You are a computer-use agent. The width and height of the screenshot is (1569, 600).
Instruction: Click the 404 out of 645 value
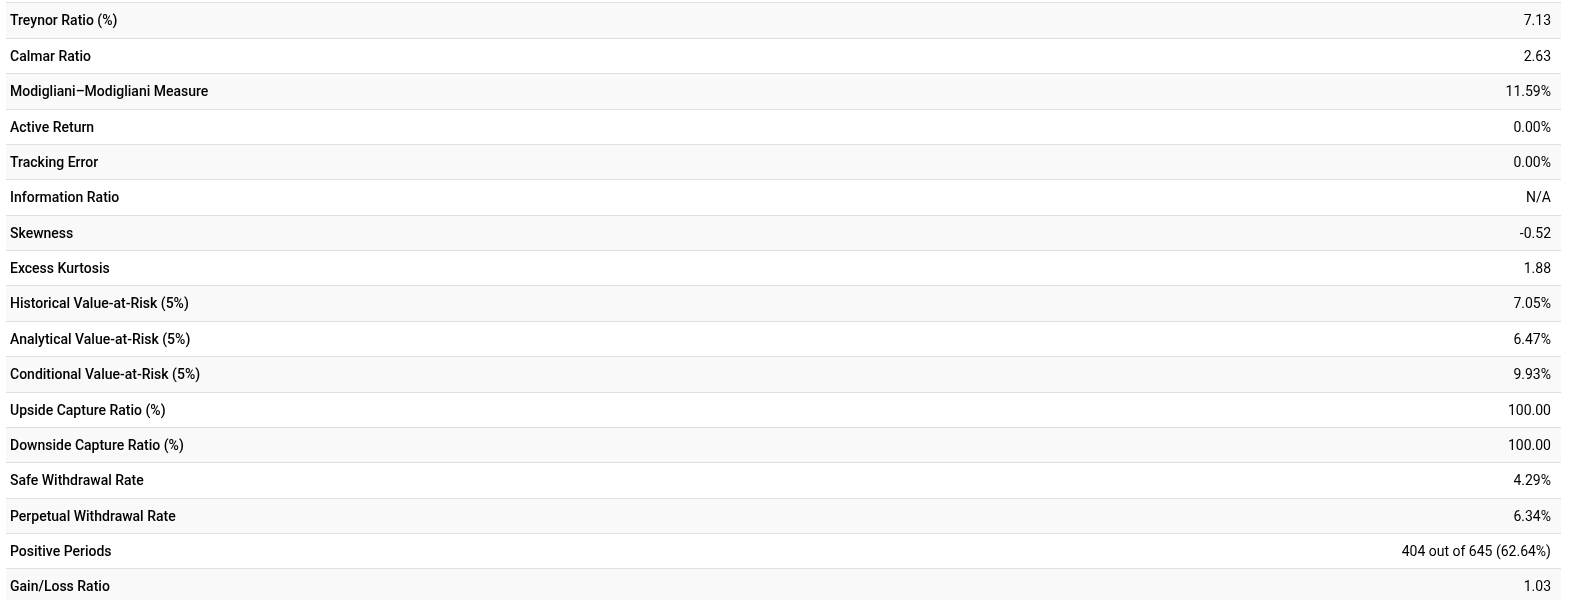pyautogui.click(x=1475, y=551)
